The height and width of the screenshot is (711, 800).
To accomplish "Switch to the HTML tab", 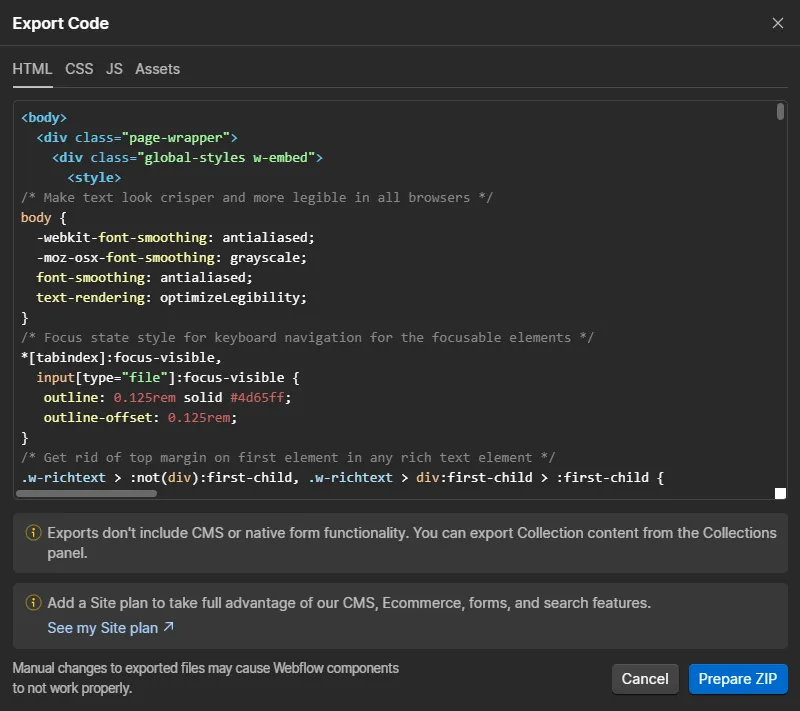I will [x=32, y=69].
